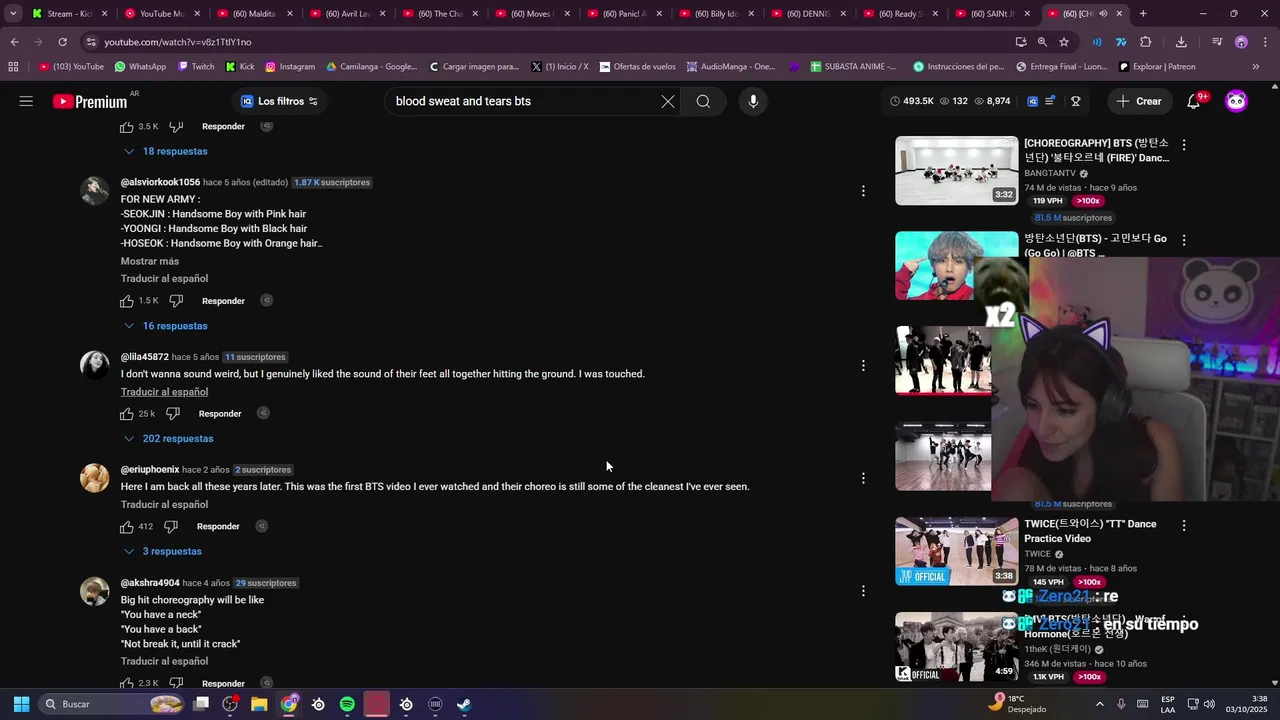The height and width of the screenshot is (720, 1280).
Task: Open the panda account avatar menu
Action: pos(1237,101)
